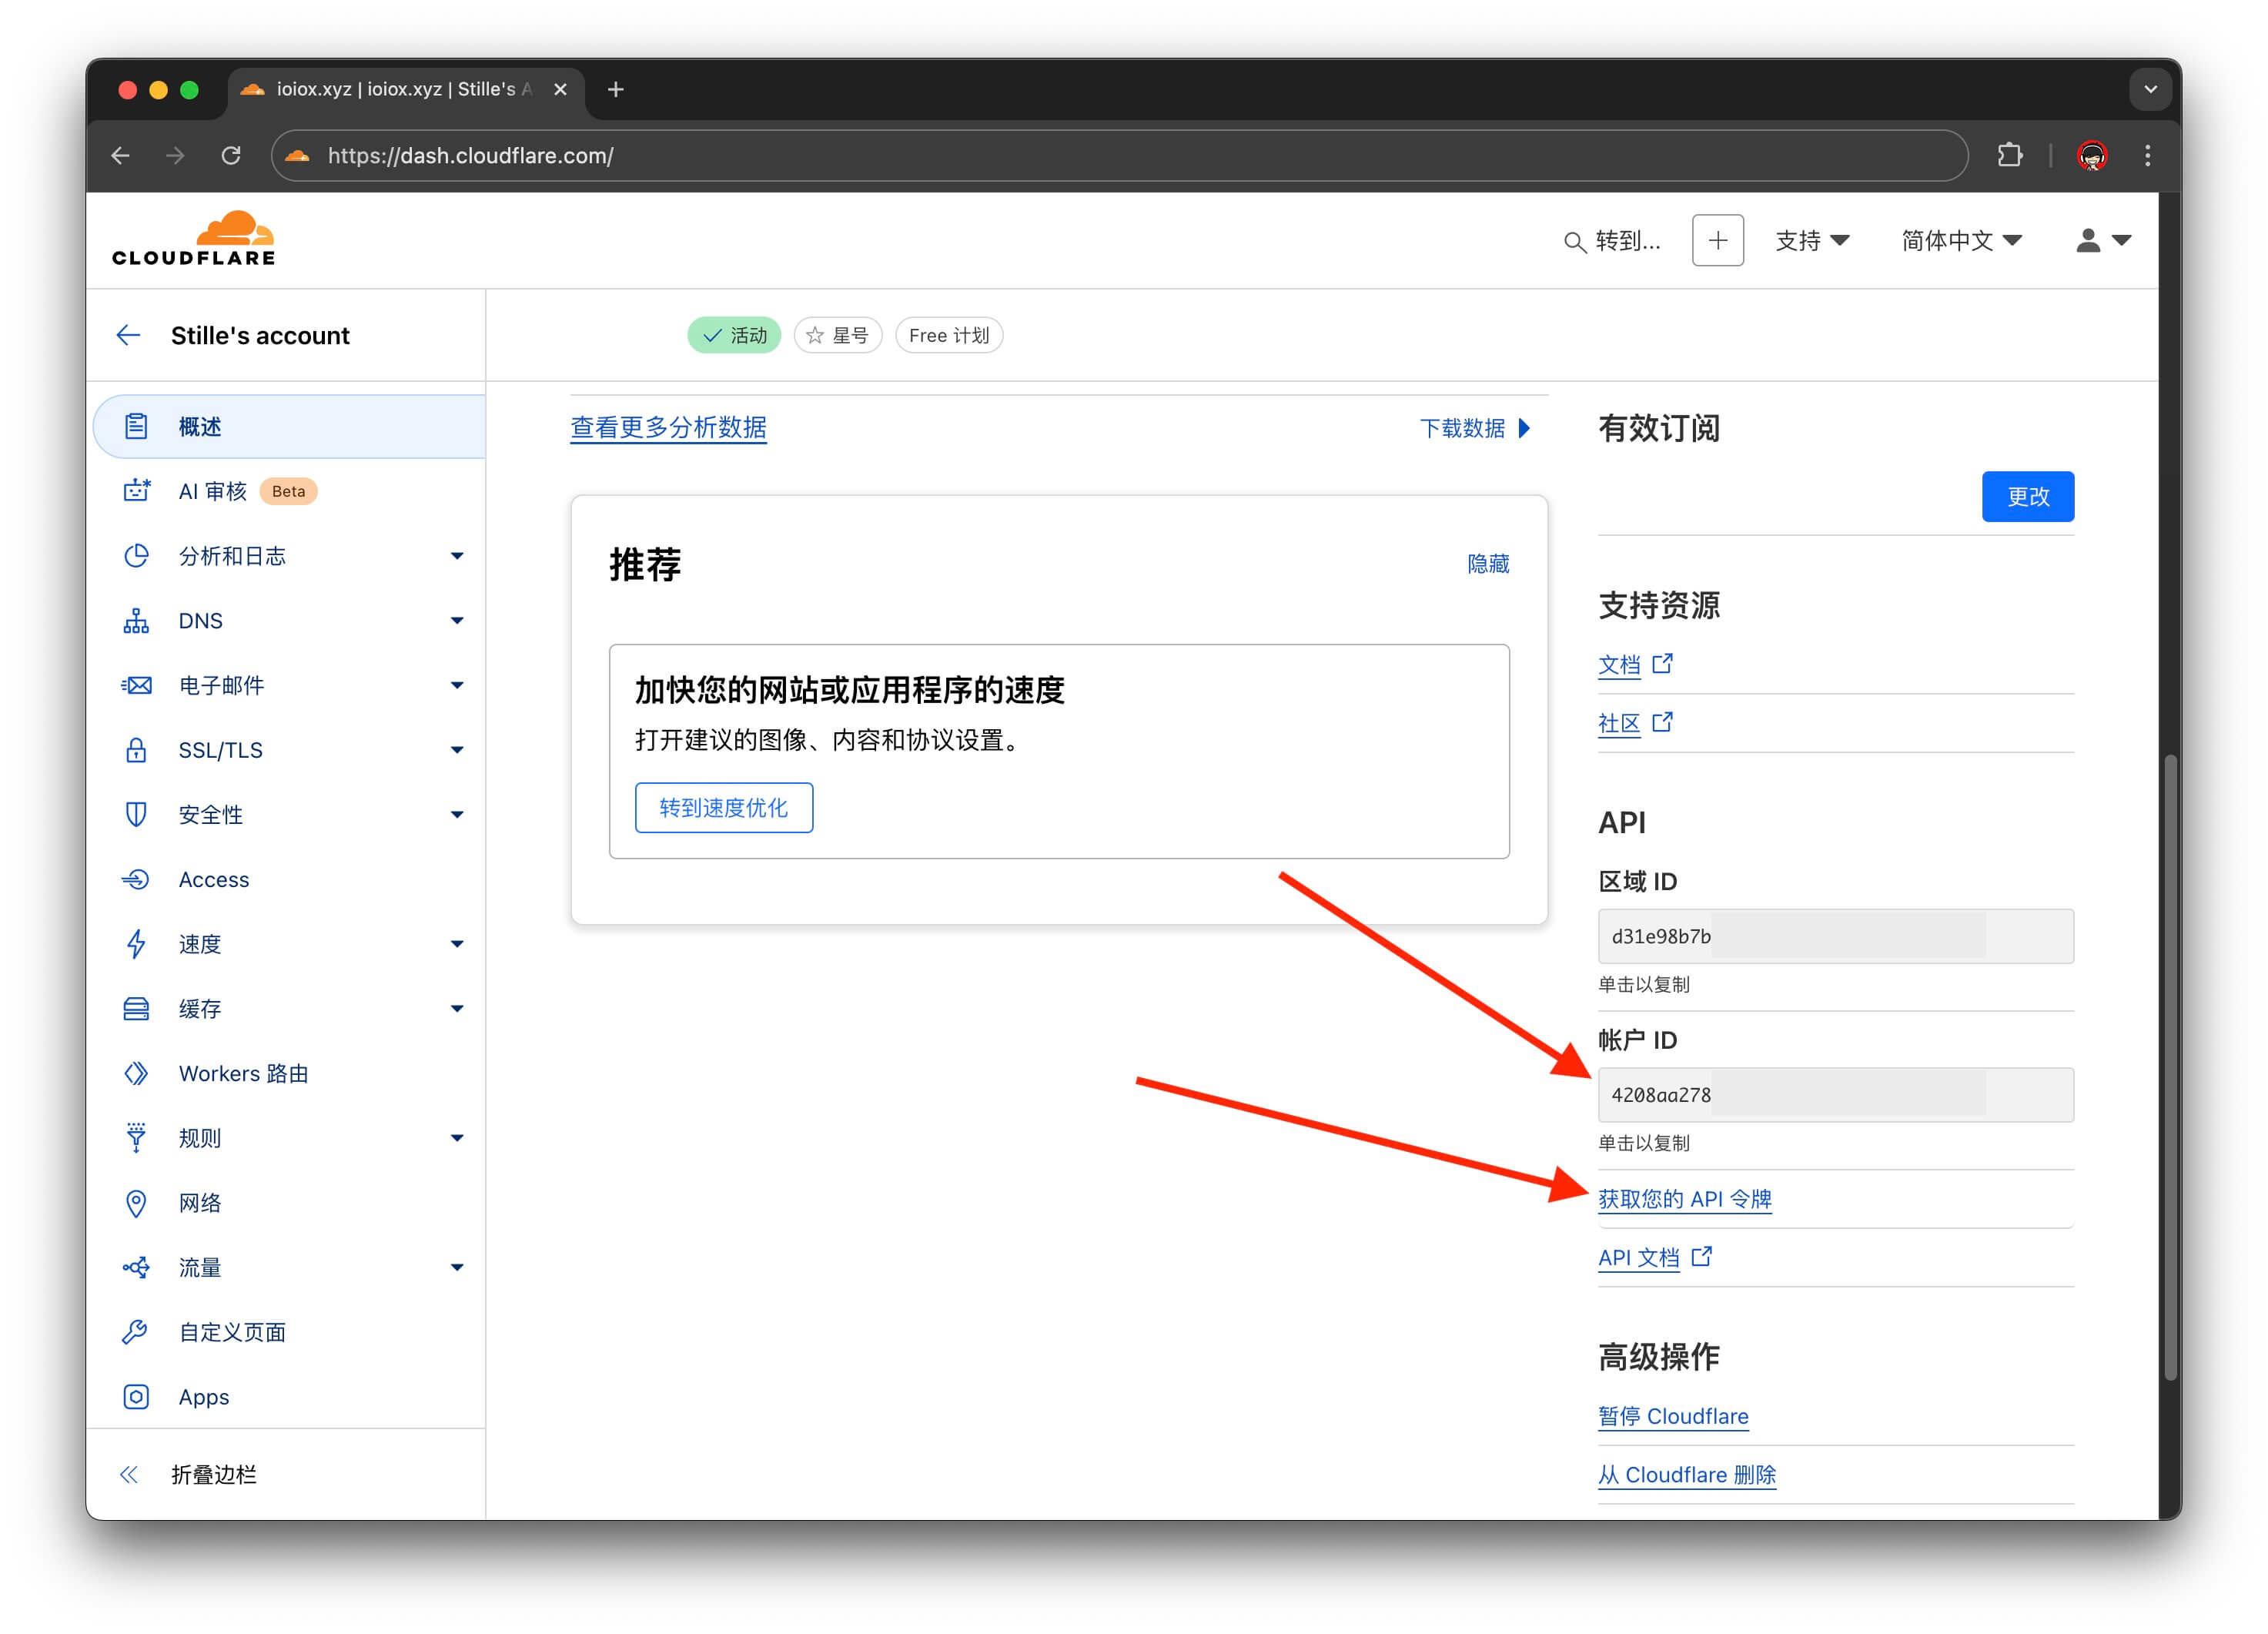Click the 流量 traffic icon
The image size is (2268, 1634).
tap(136, 1268)
